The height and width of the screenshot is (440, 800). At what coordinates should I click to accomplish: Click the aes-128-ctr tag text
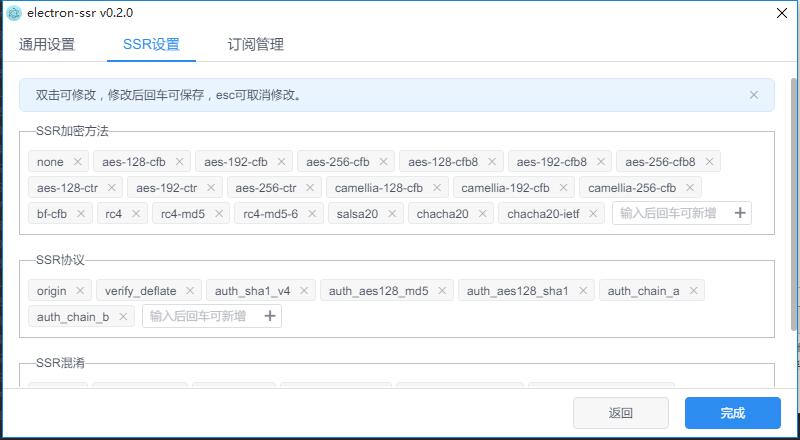click(x=67, y=188)
